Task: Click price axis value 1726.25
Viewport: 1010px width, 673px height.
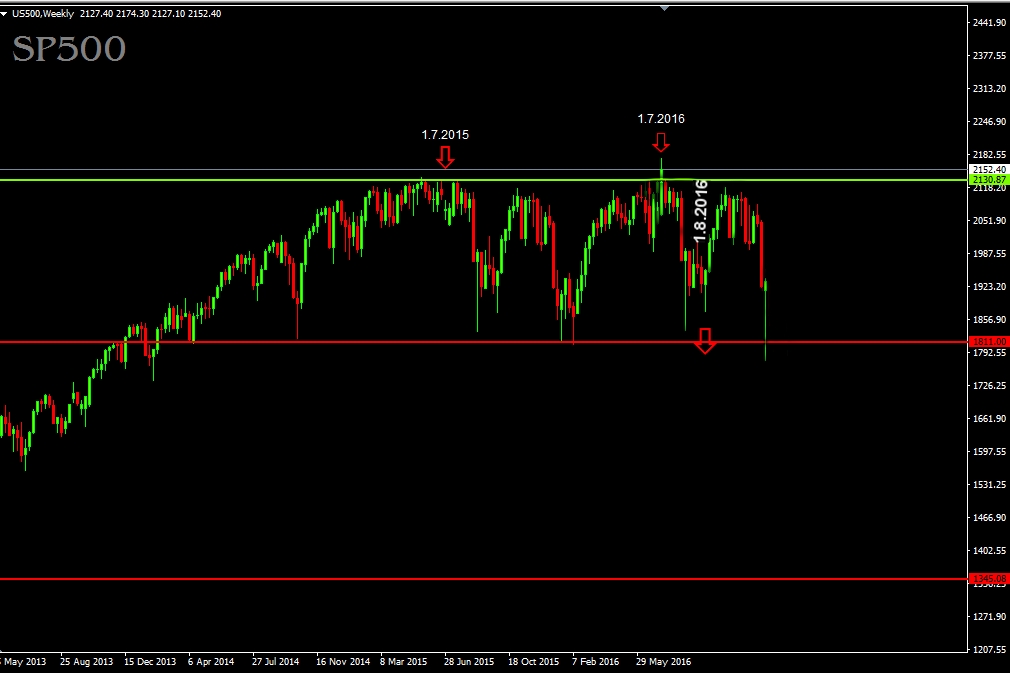Action: tap(989, 386)
